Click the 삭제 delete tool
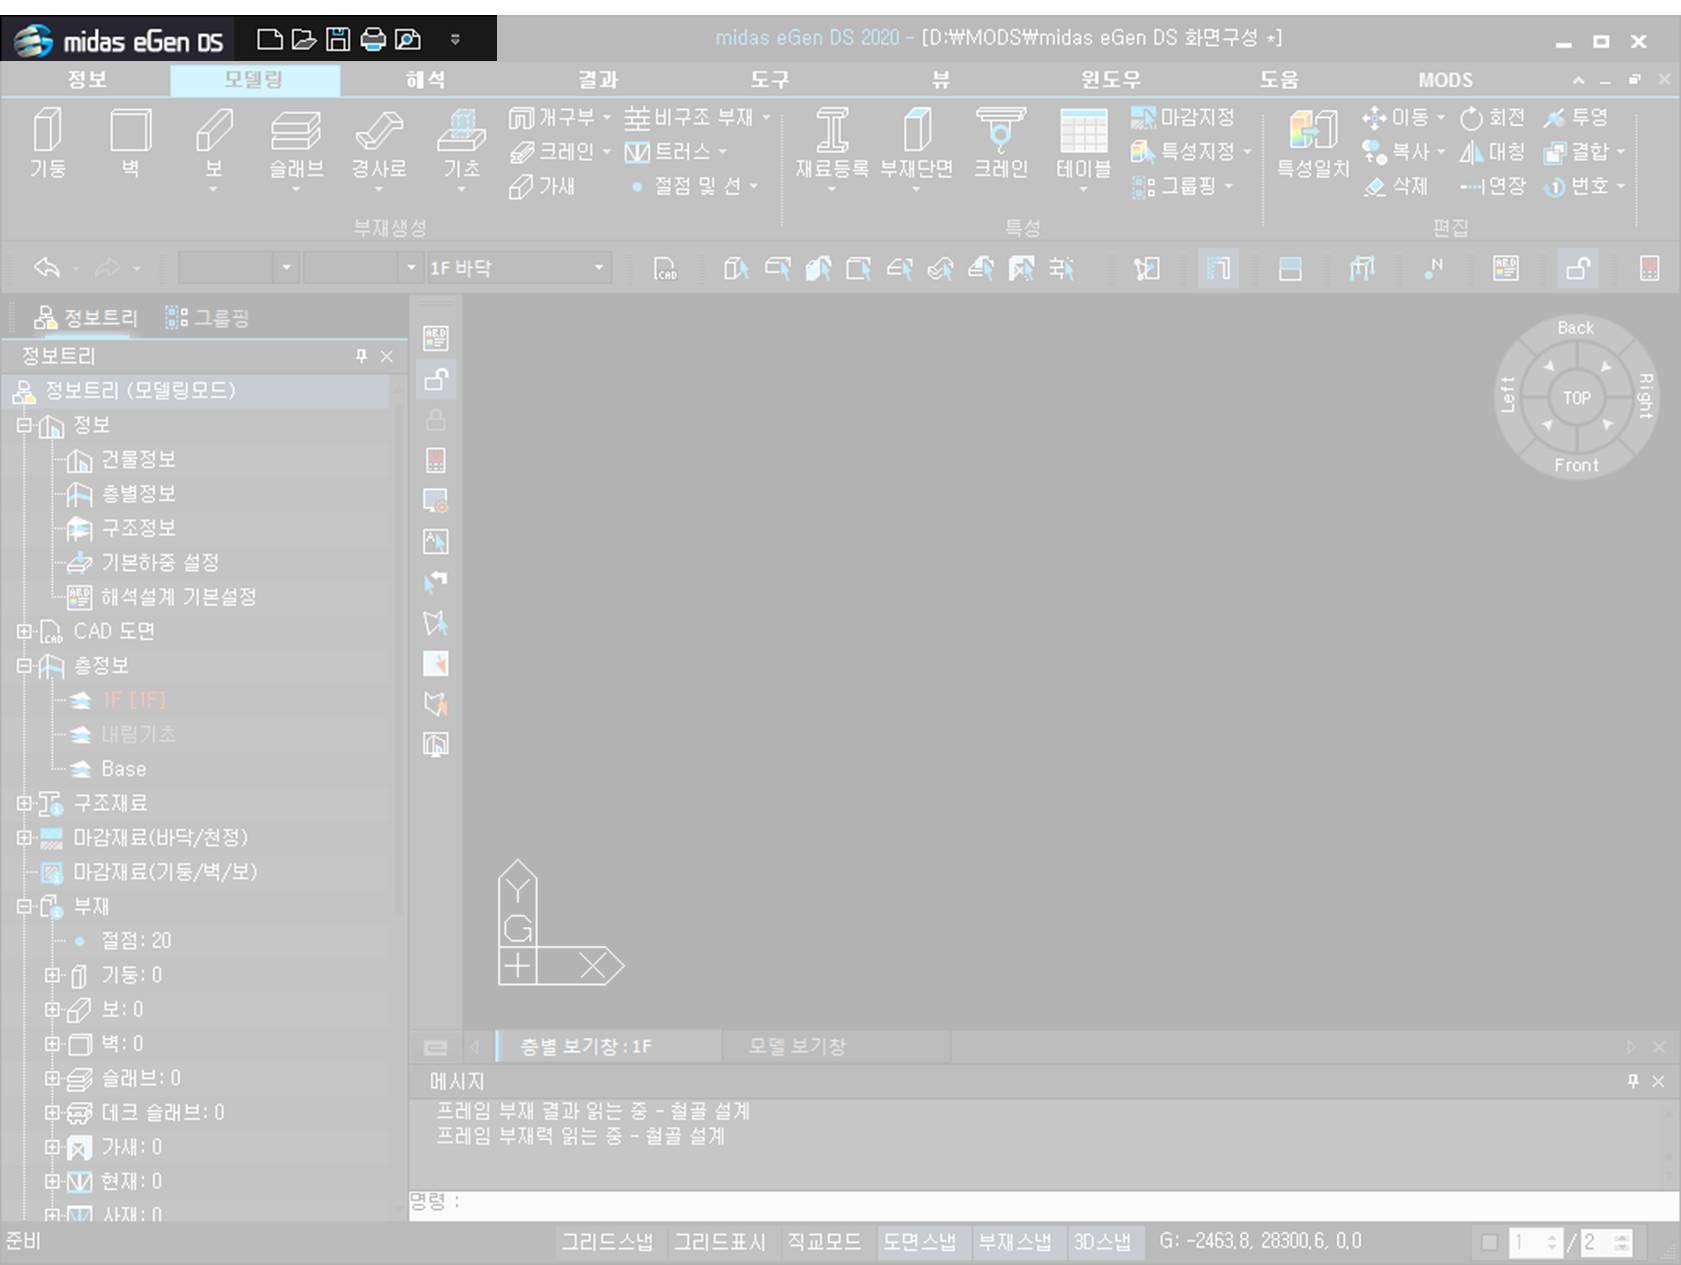The image size is (1681, 1265). coord(1396,186)
